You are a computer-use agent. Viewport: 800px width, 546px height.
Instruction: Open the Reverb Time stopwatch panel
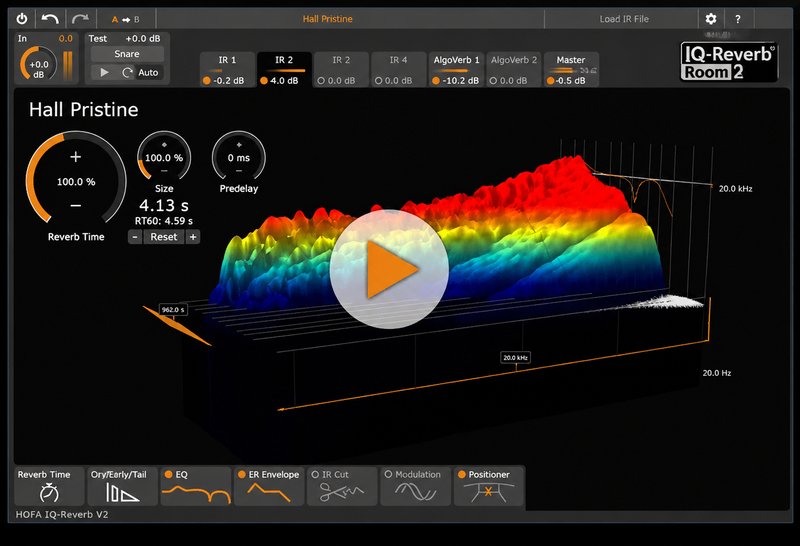(x=49, y=486)
